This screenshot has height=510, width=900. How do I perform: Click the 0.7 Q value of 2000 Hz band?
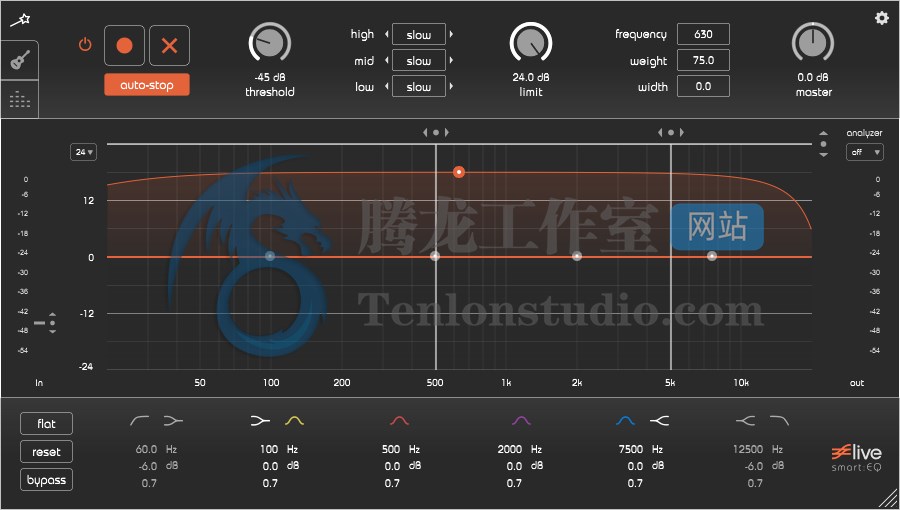[514, 484]
